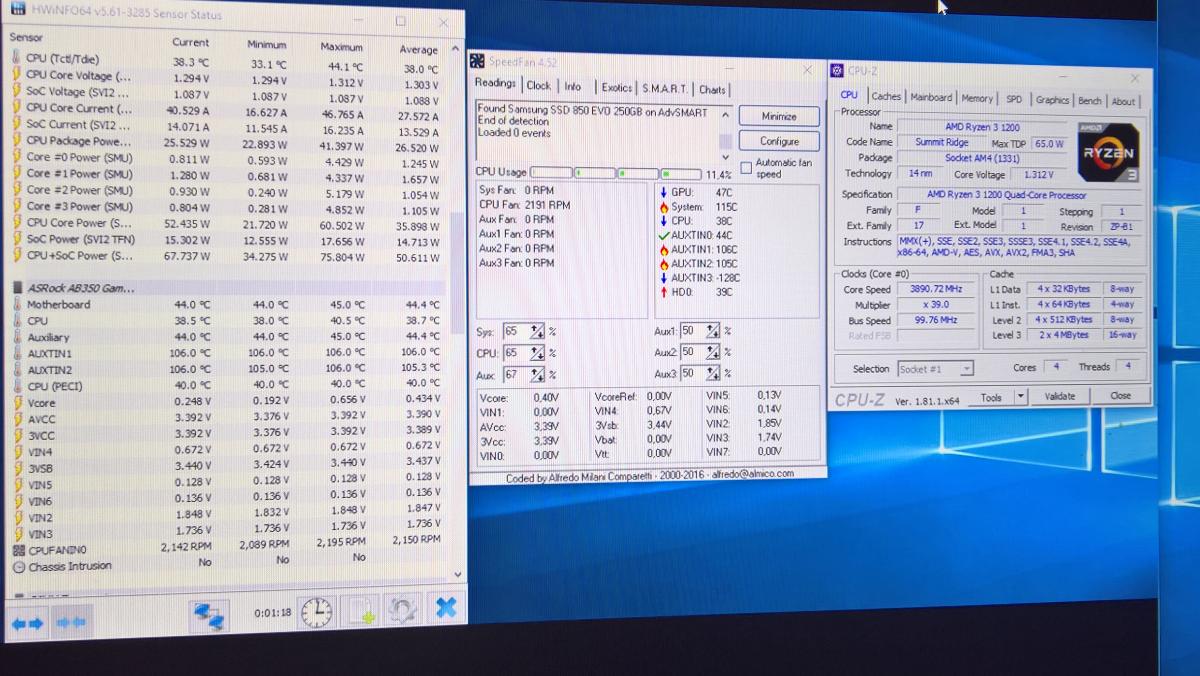The width and height of the screenshot is (1200, 676).
Task: Enable Automatic fan speed checkbox in SpeedFan
Action: click(746, 168)
